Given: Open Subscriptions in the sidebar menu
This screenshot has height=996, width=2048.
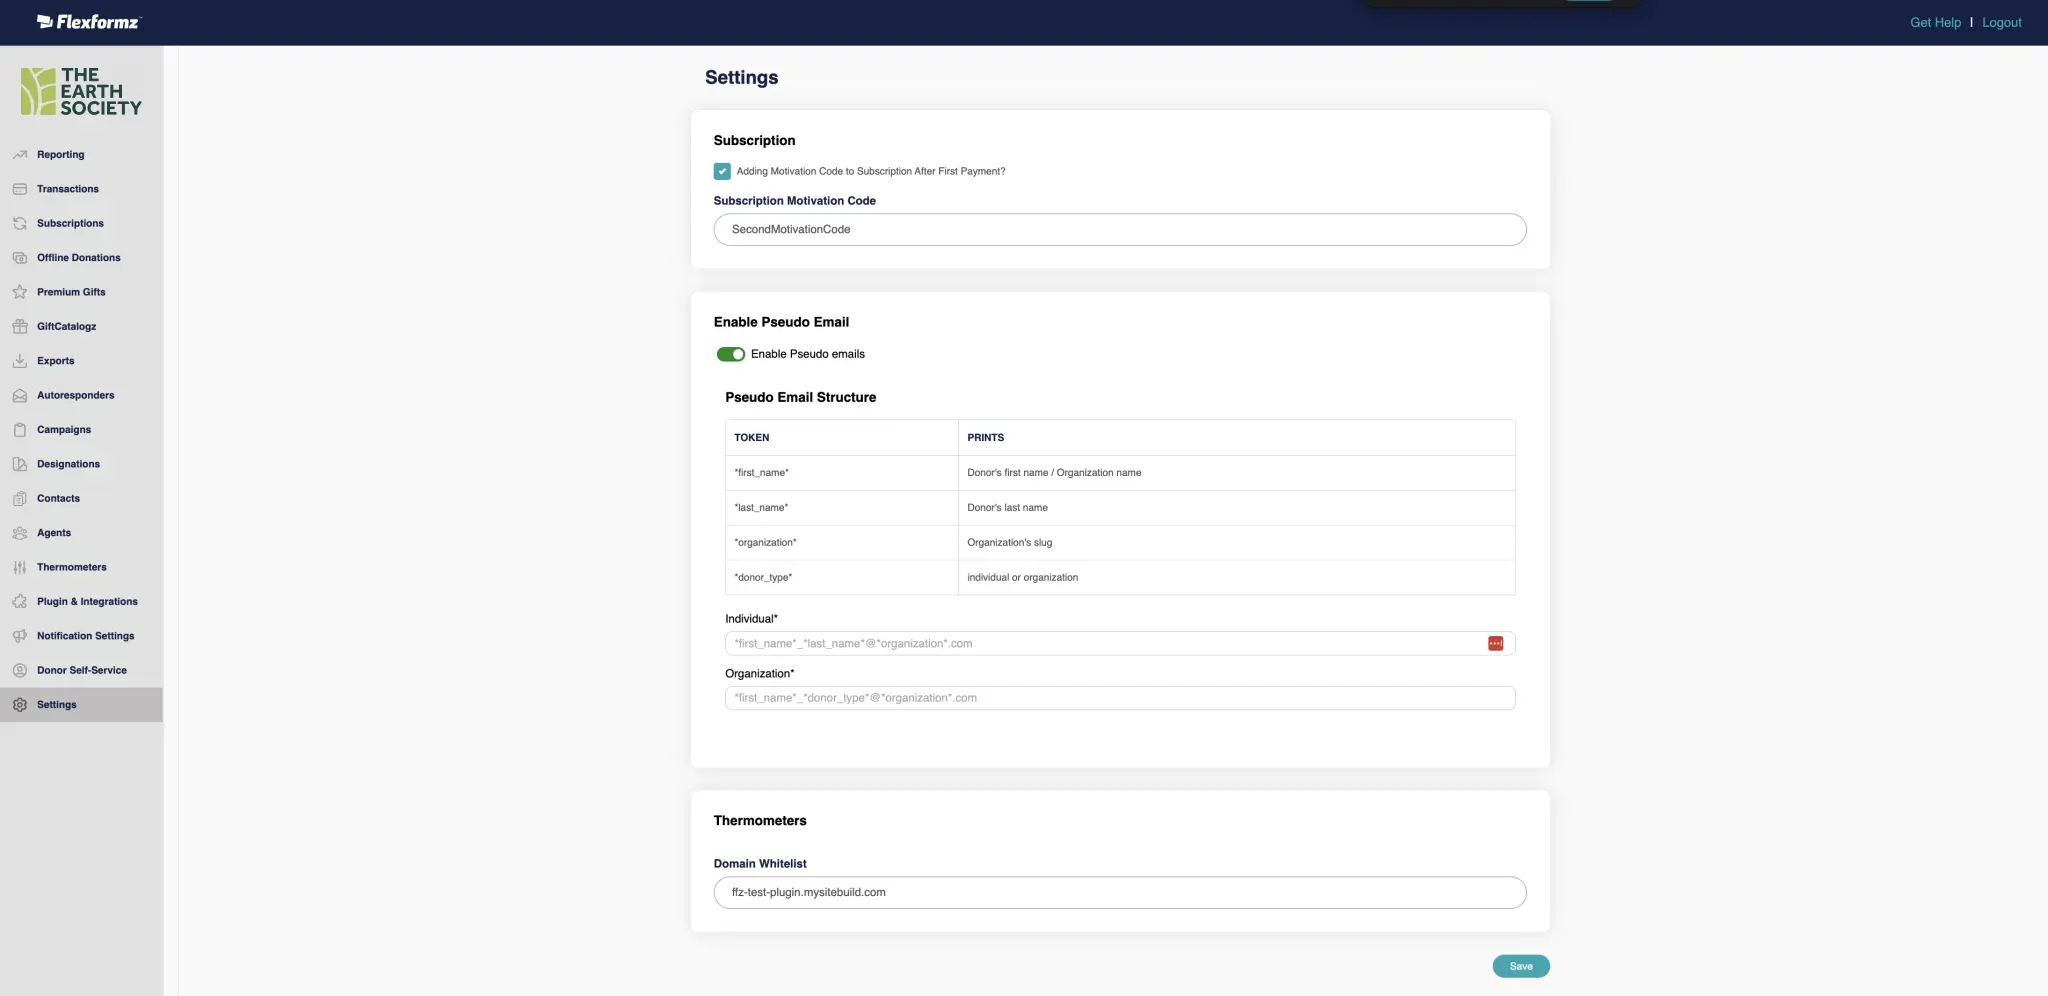Looking at the screenshot, I should (x=70, y=224).
